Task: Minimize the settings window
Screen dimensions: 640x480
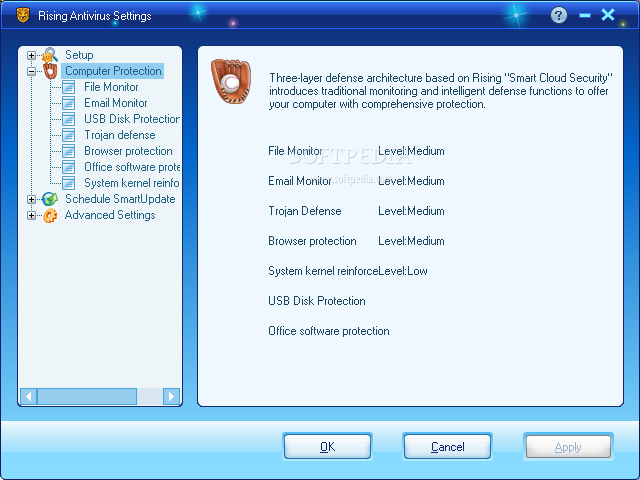Action: pyautogui.click(x=584, y=16)
